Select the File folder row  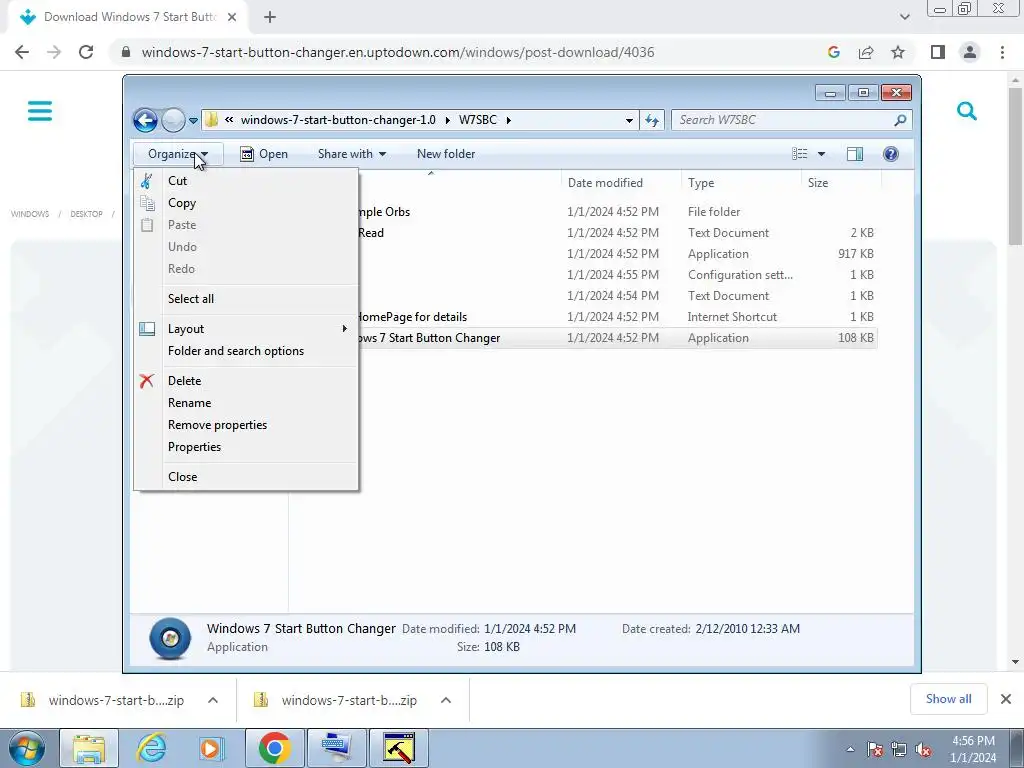pyautogui.click(x=617, y=212)
